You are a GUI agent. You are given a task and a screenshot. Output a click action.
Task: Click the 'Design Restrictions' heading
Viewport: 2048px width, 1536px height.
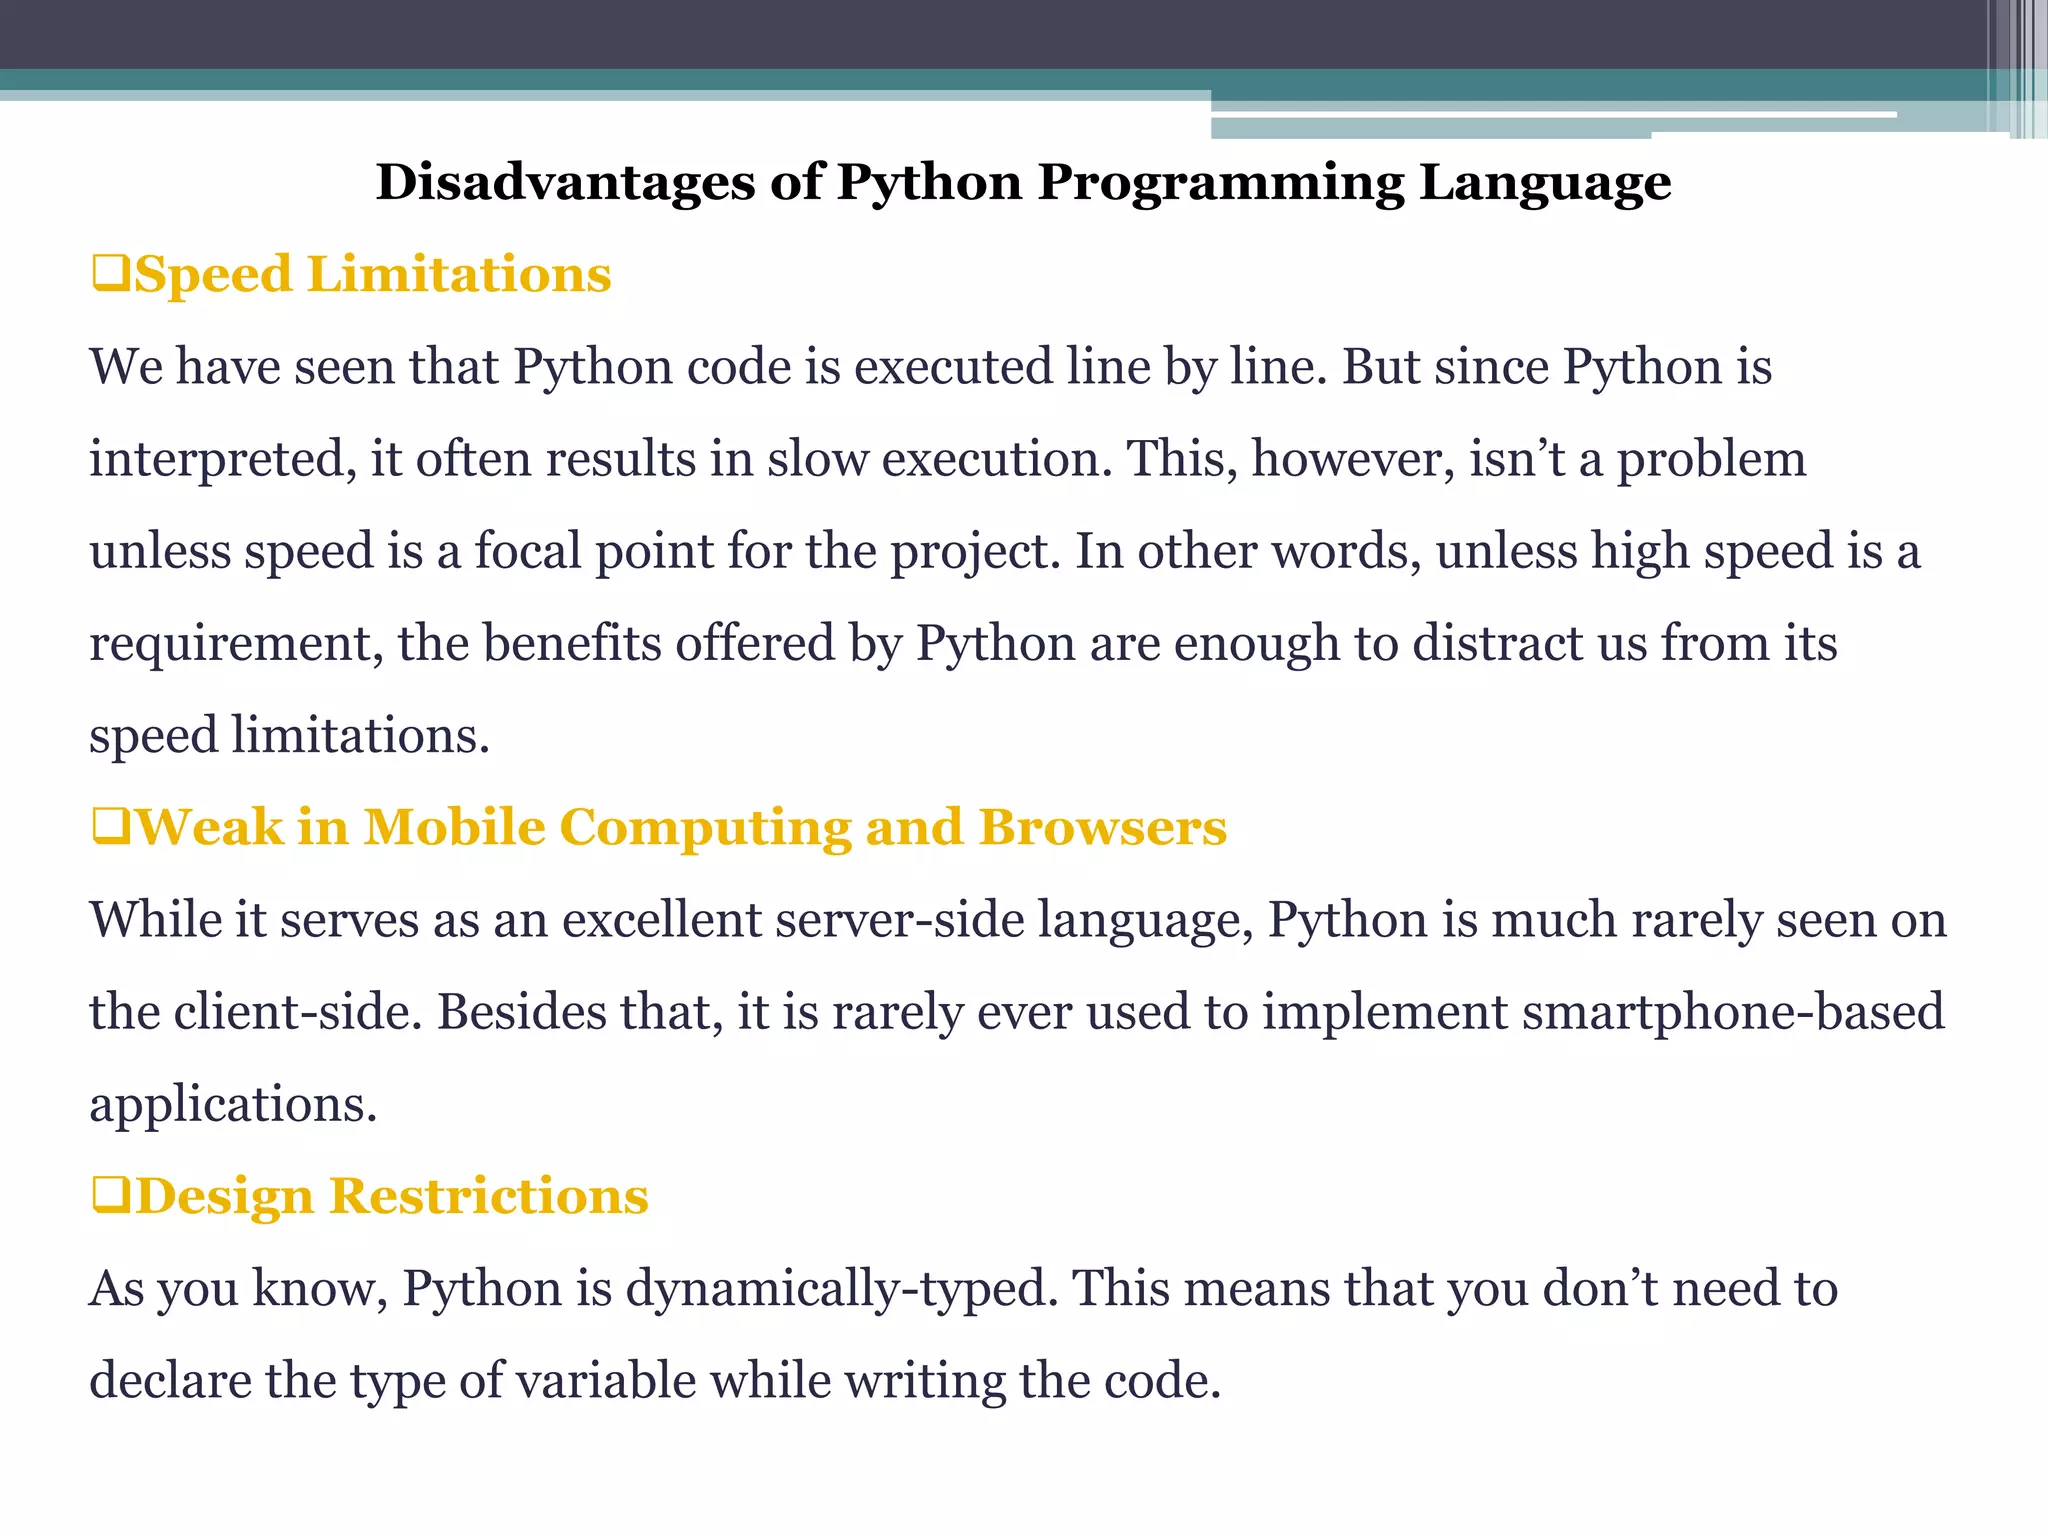[391, 1197]
